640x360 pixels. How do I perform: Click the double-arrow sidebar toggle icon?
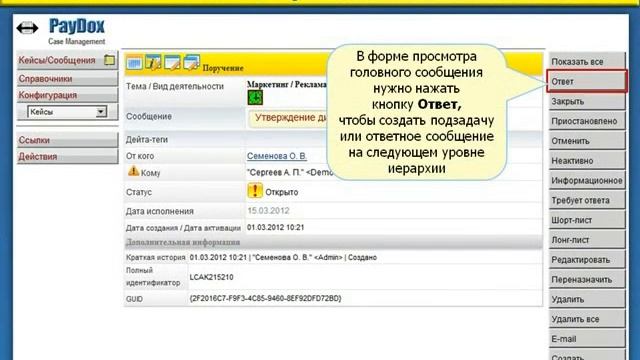27,28
